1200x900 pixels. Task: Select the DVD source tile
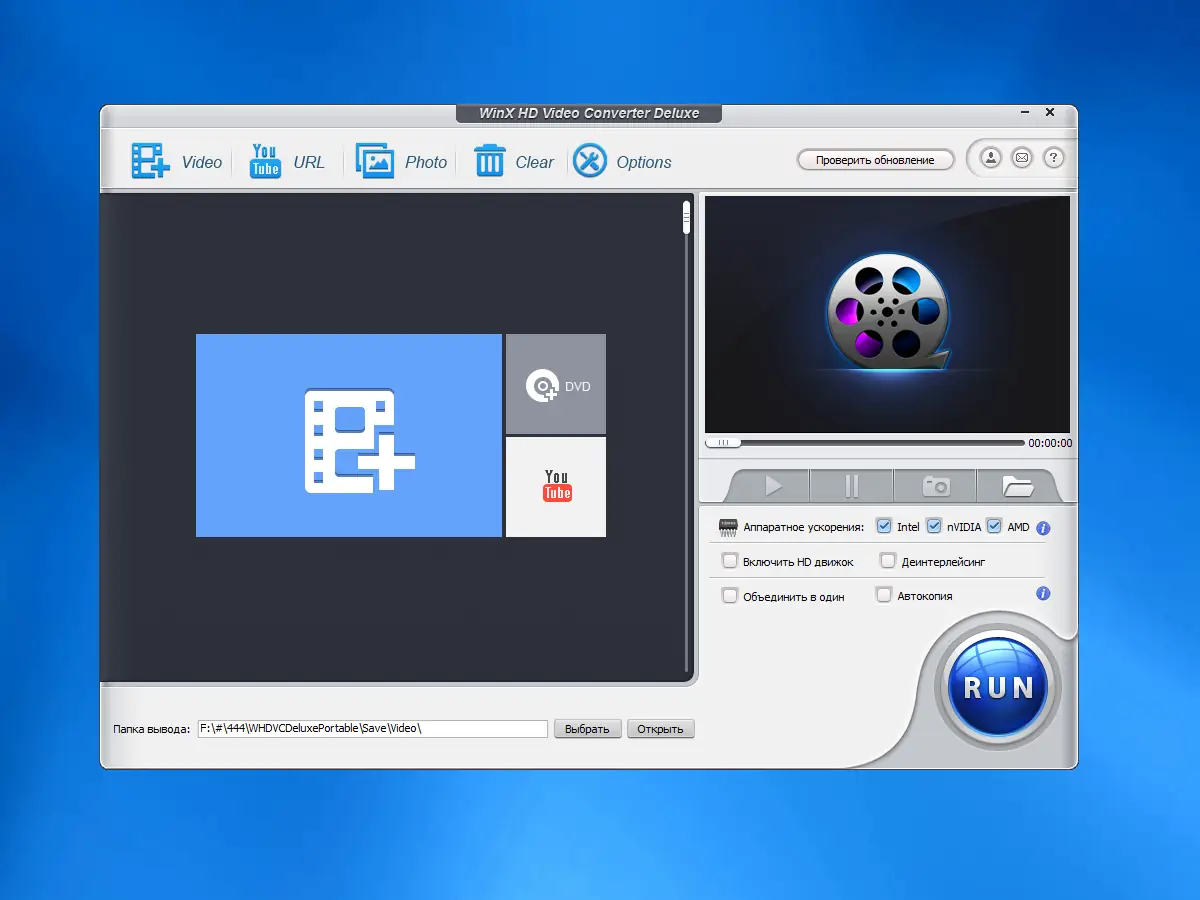point(555,384)
